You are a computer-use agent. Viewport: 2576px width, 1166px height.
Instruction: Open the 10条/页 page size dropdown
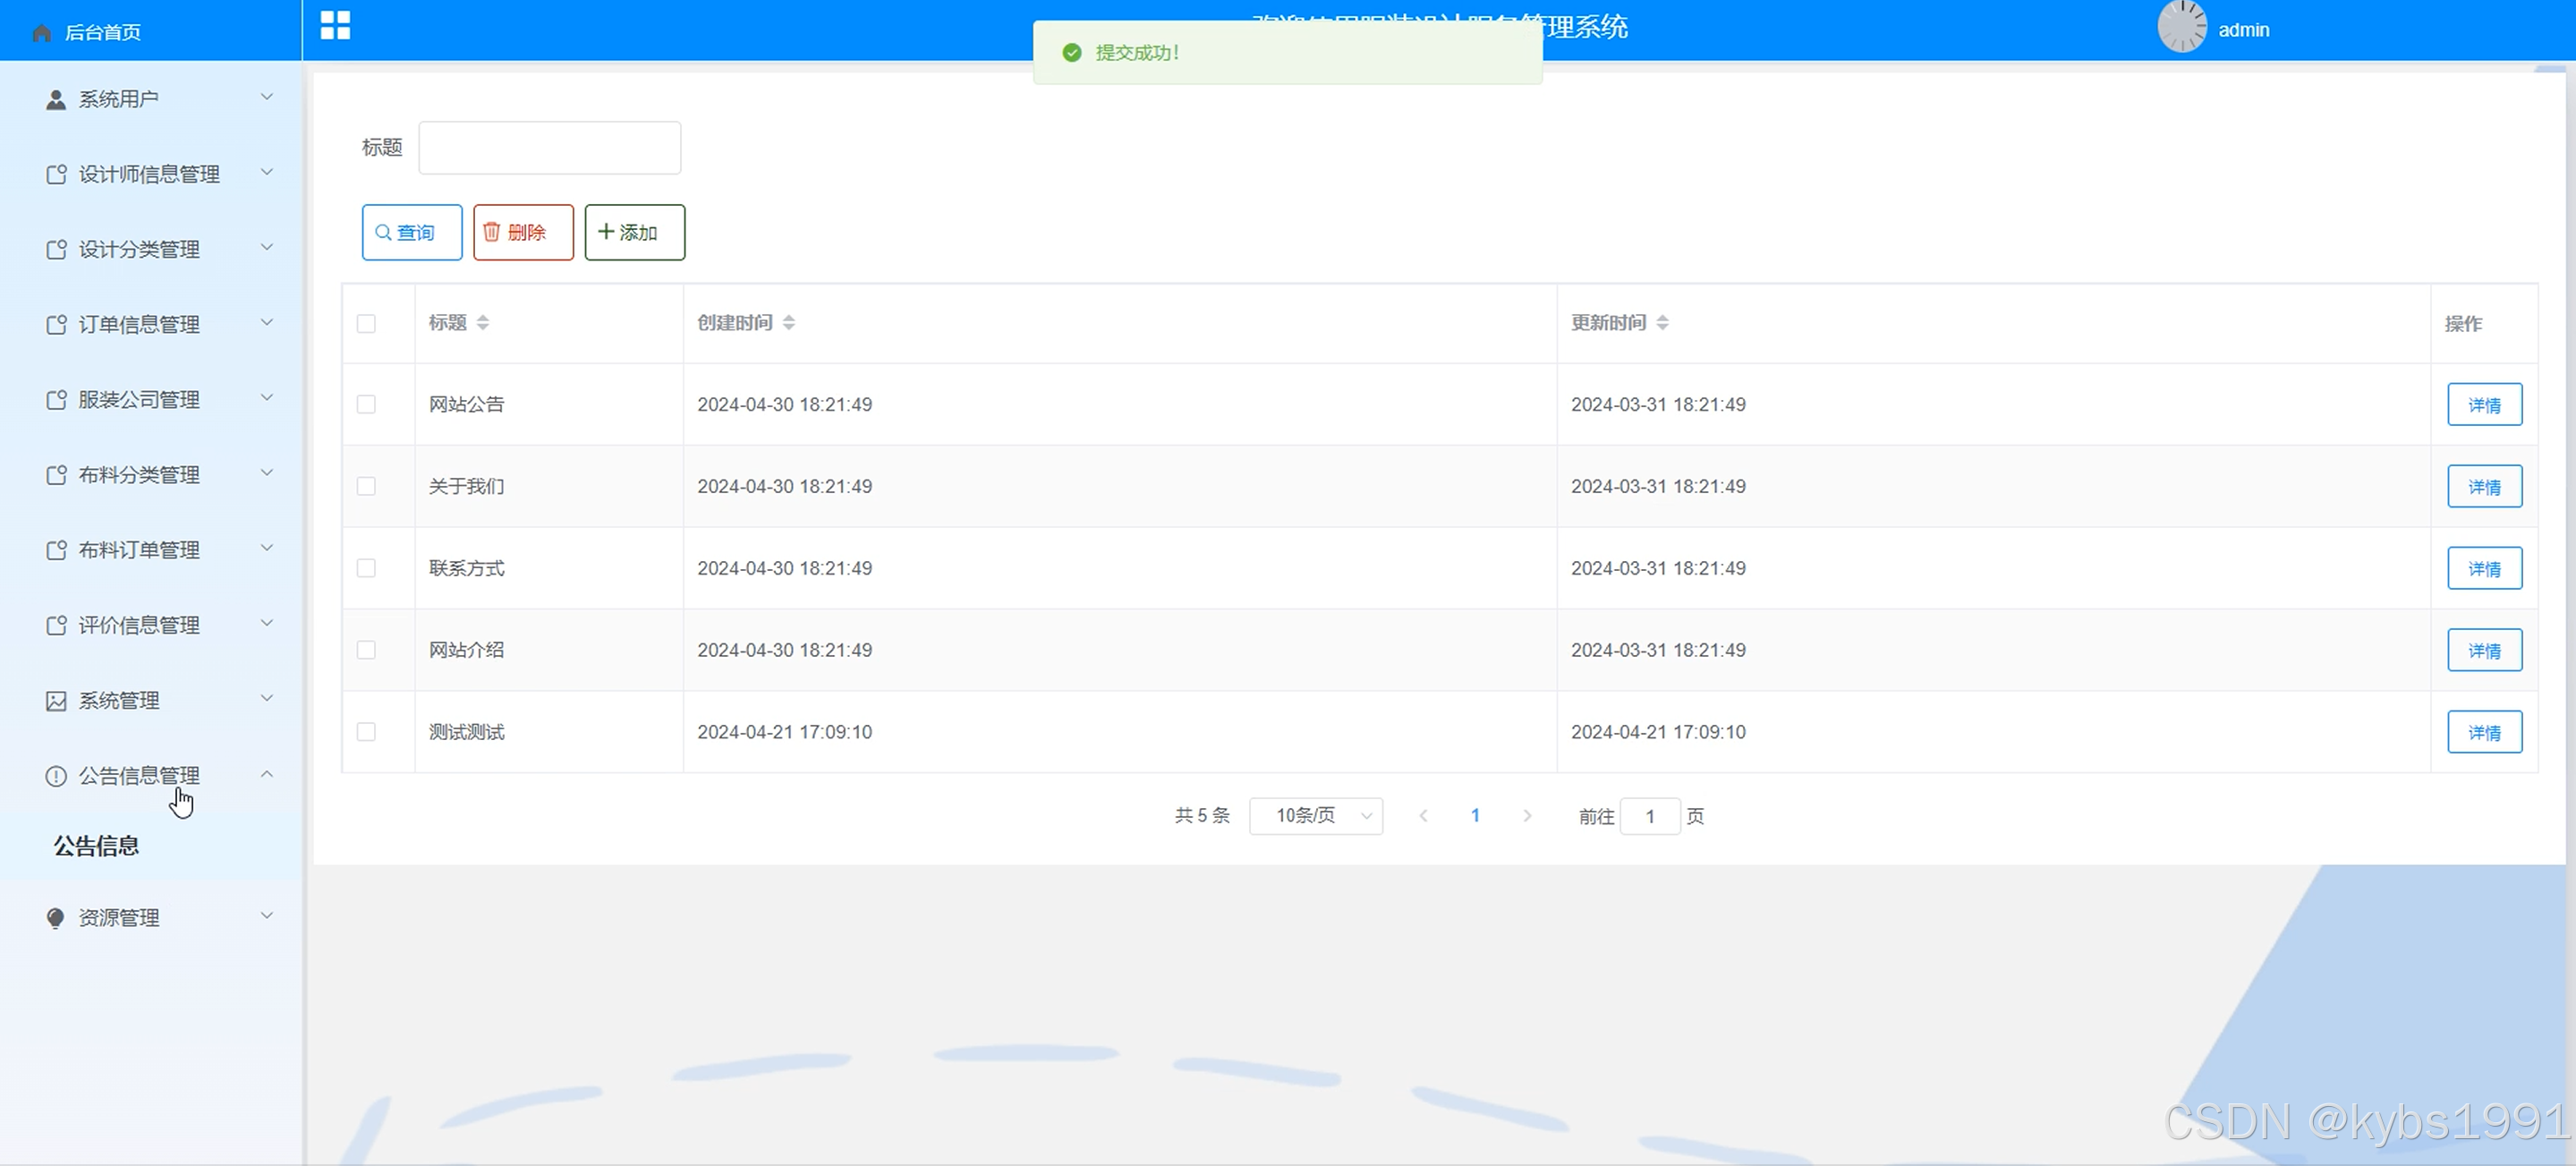[1316, 815]
